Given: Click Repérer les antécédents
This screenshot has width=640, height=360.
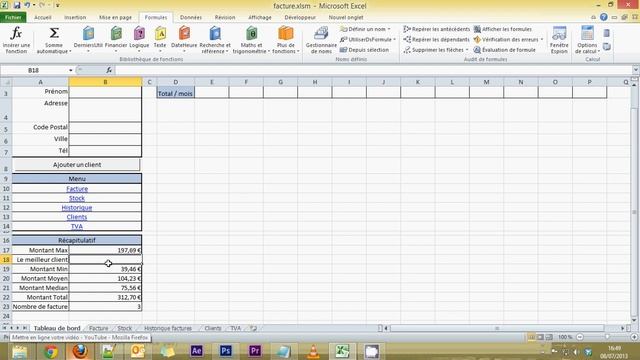Looking at the screenshot, I should (x=436, y=29).
